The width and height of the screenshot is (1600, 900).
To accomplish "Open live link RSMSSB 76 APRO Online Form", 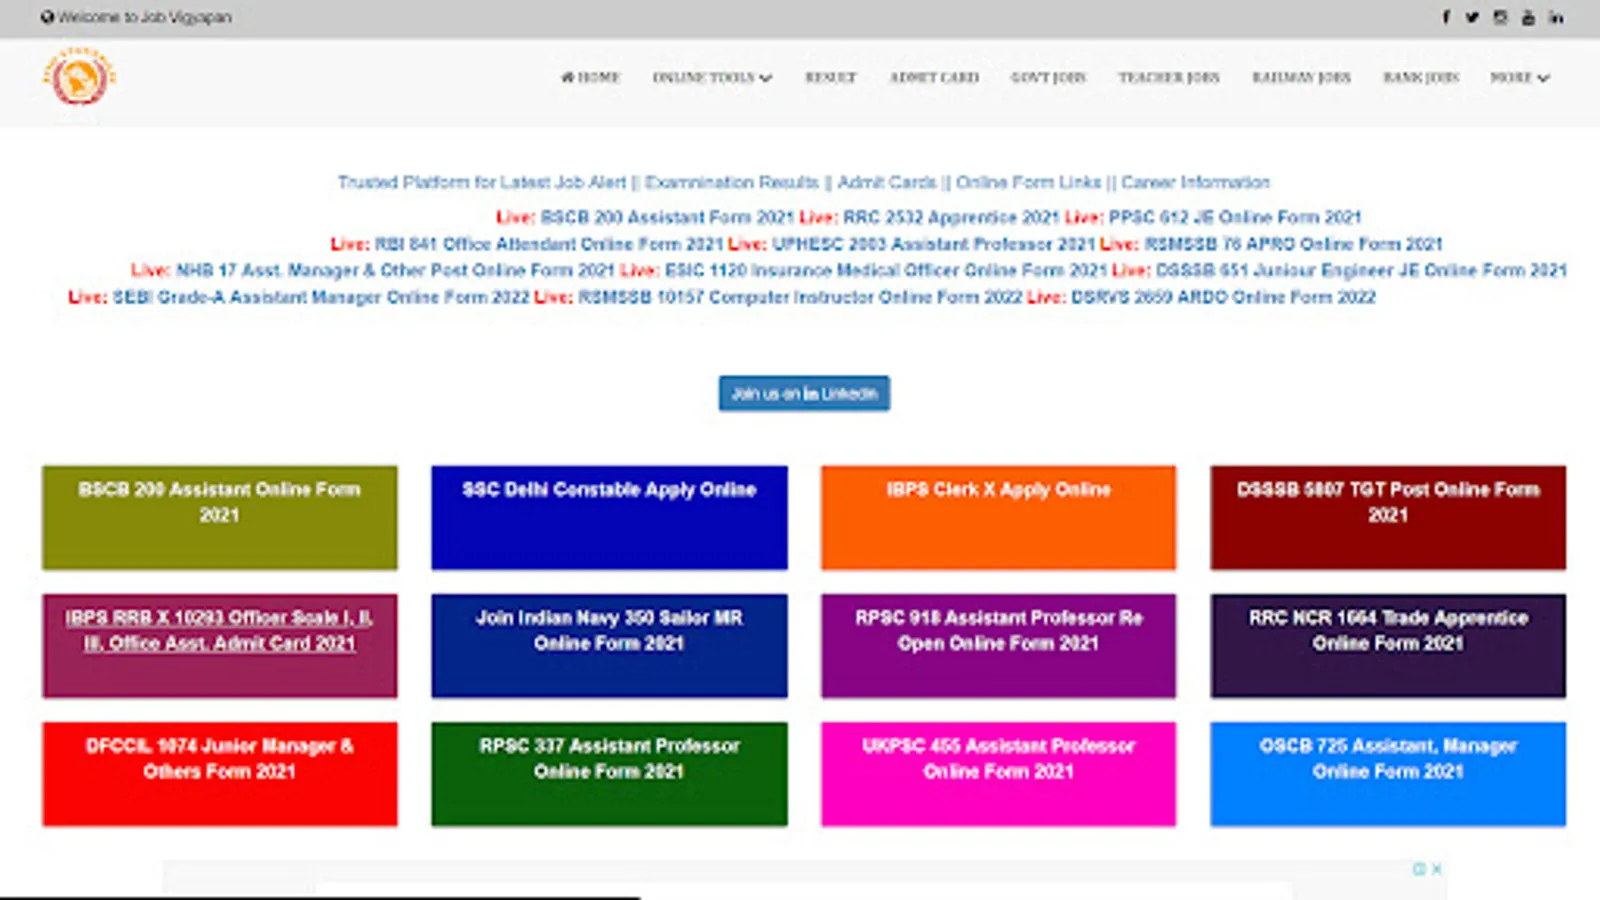I will click(1294, 244).
